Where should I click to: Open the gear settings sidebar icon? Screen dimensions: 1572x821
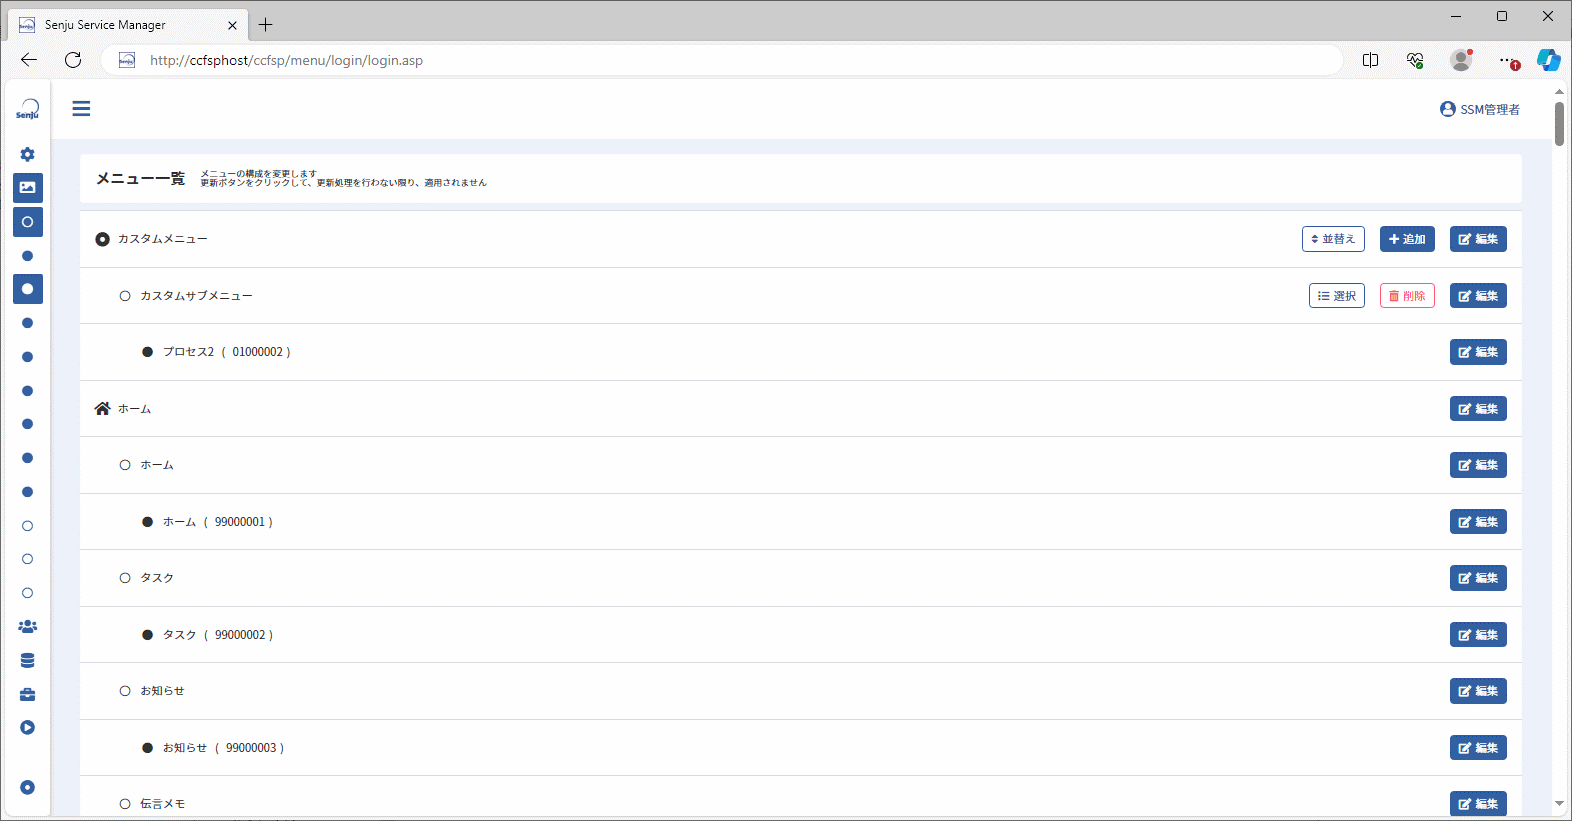click(27, 154)
